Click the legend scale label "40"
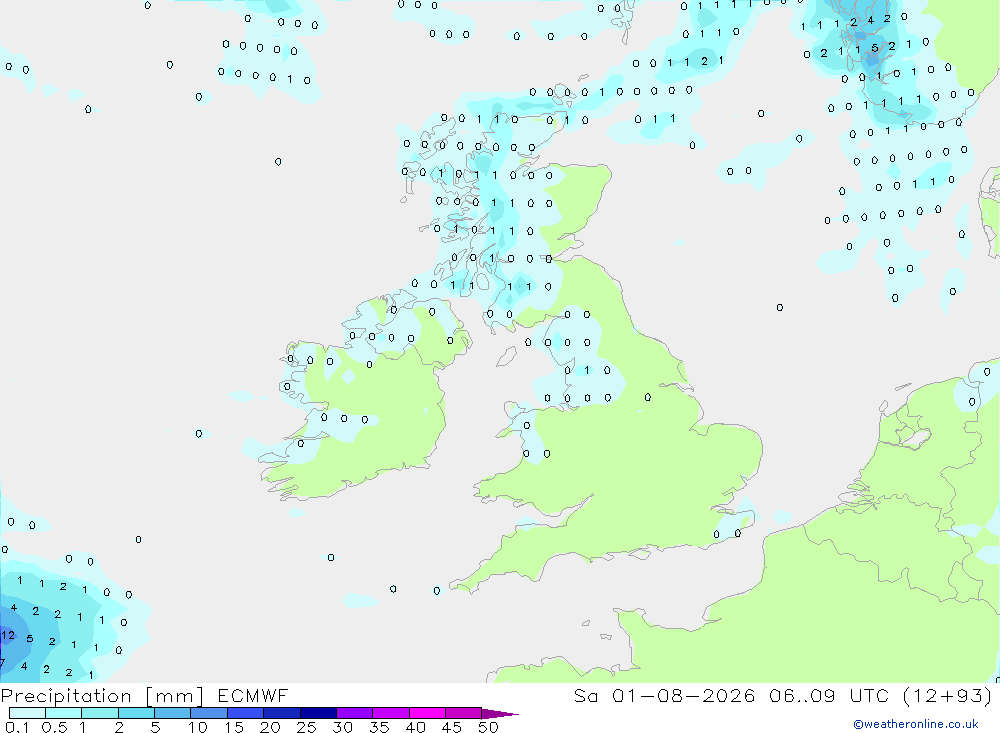The width and height of the screenshot is (1000, 733). pyautogui.click(x=416, y=727)
